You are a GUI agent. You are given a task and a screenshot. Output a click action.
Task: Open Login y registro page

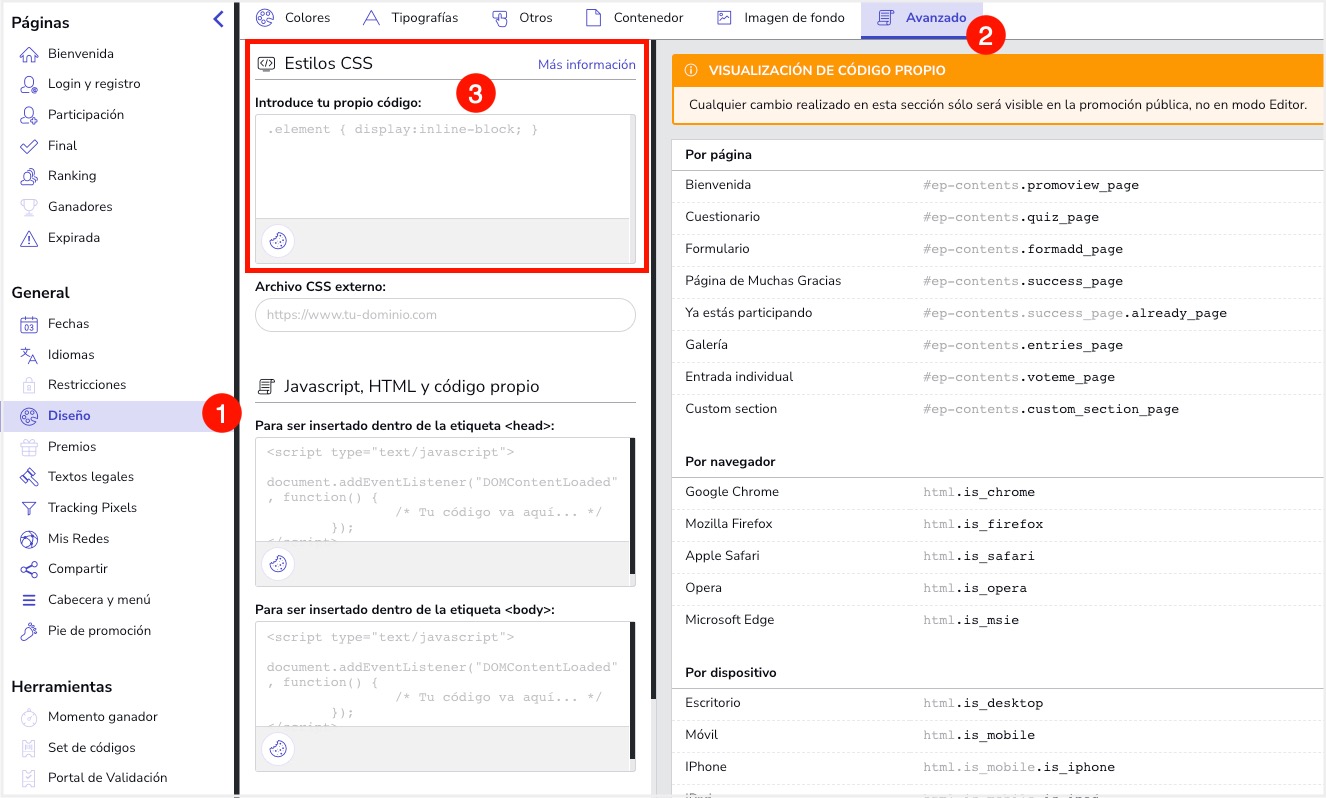pos(94,84)
